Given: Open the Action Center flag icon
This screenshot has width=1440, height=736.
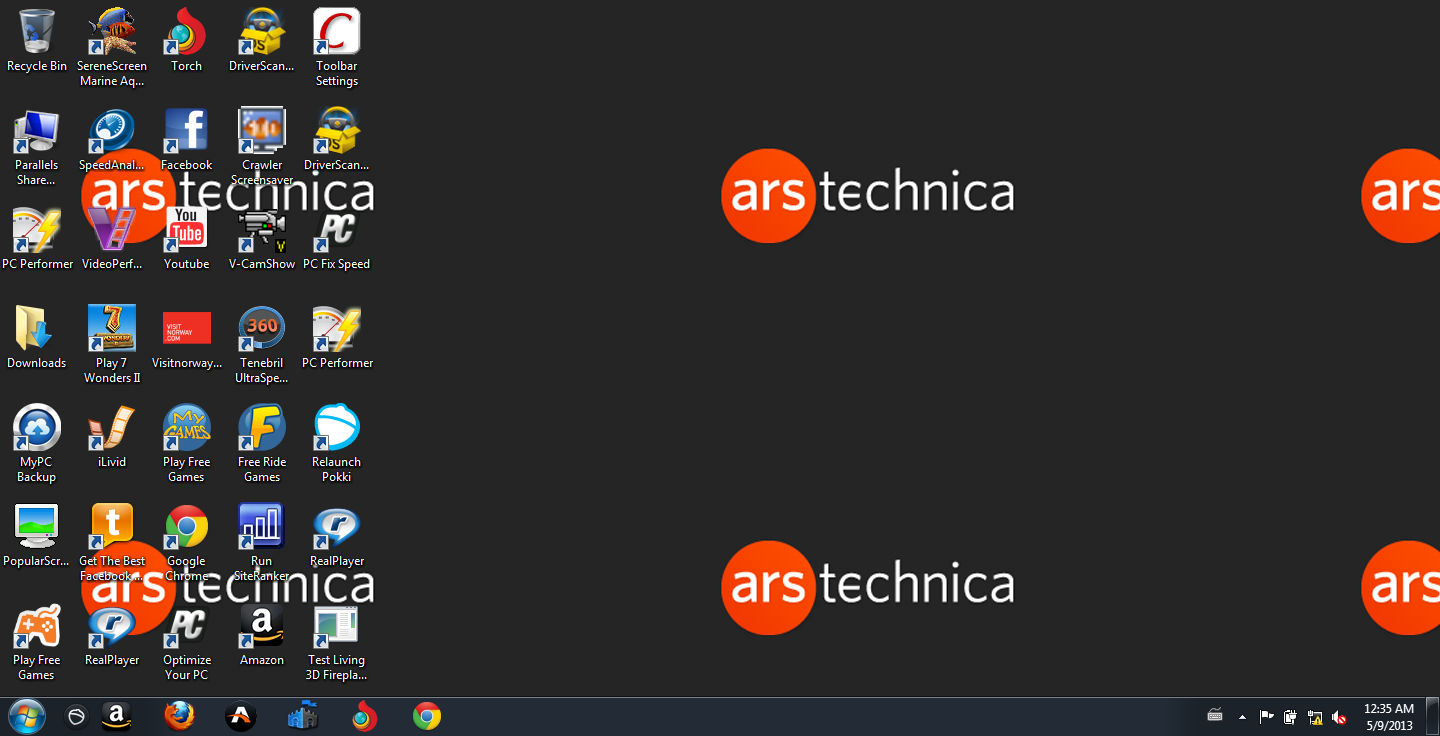Looking at the screenshot, I should click(1266, 717).
